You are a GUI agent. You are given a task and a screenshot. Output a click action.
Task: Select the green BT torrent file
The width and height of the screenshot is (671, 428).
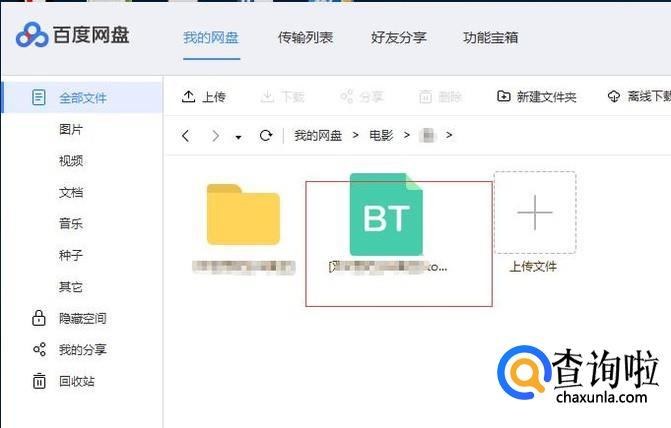387,214
